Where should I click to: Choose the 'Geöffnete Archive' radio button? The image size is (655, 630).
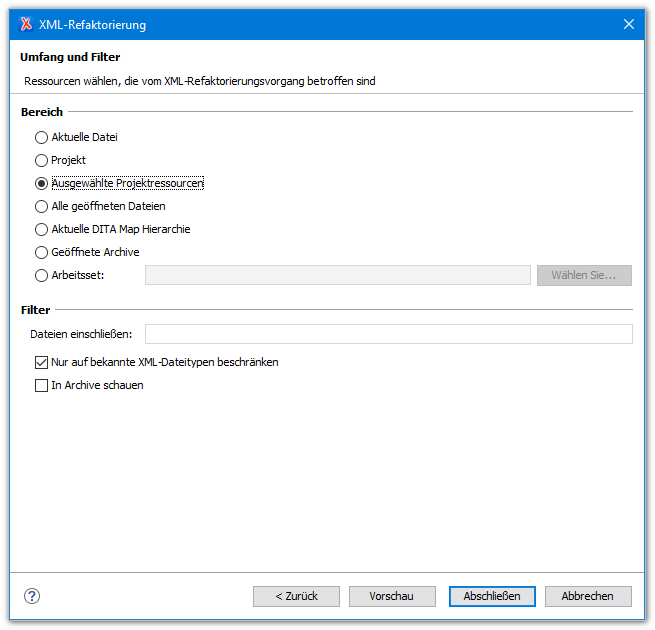(x=41, y=252)
